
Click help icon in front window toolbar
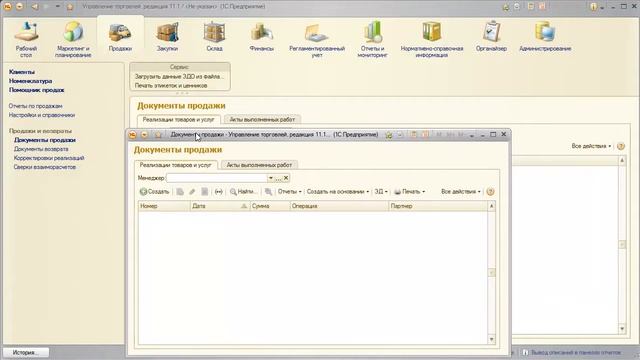pos(491,191)
